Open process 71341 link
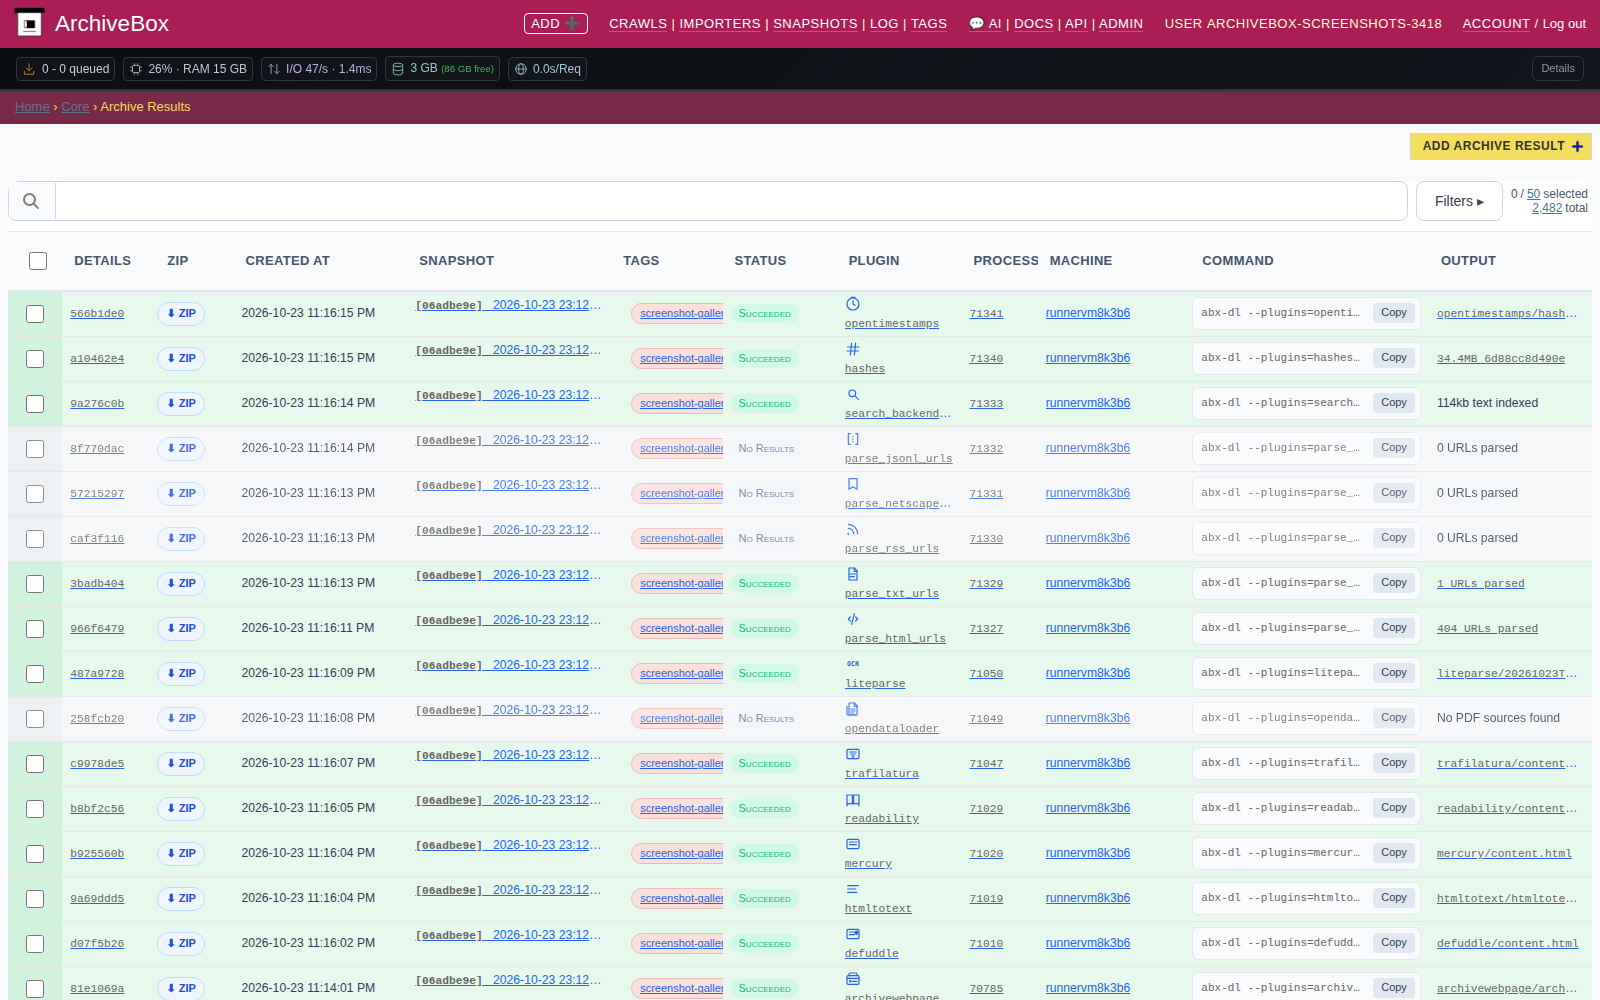The height and width of the screenshot is (1000, 1600). pyautogui.click(x=986, y=314)
